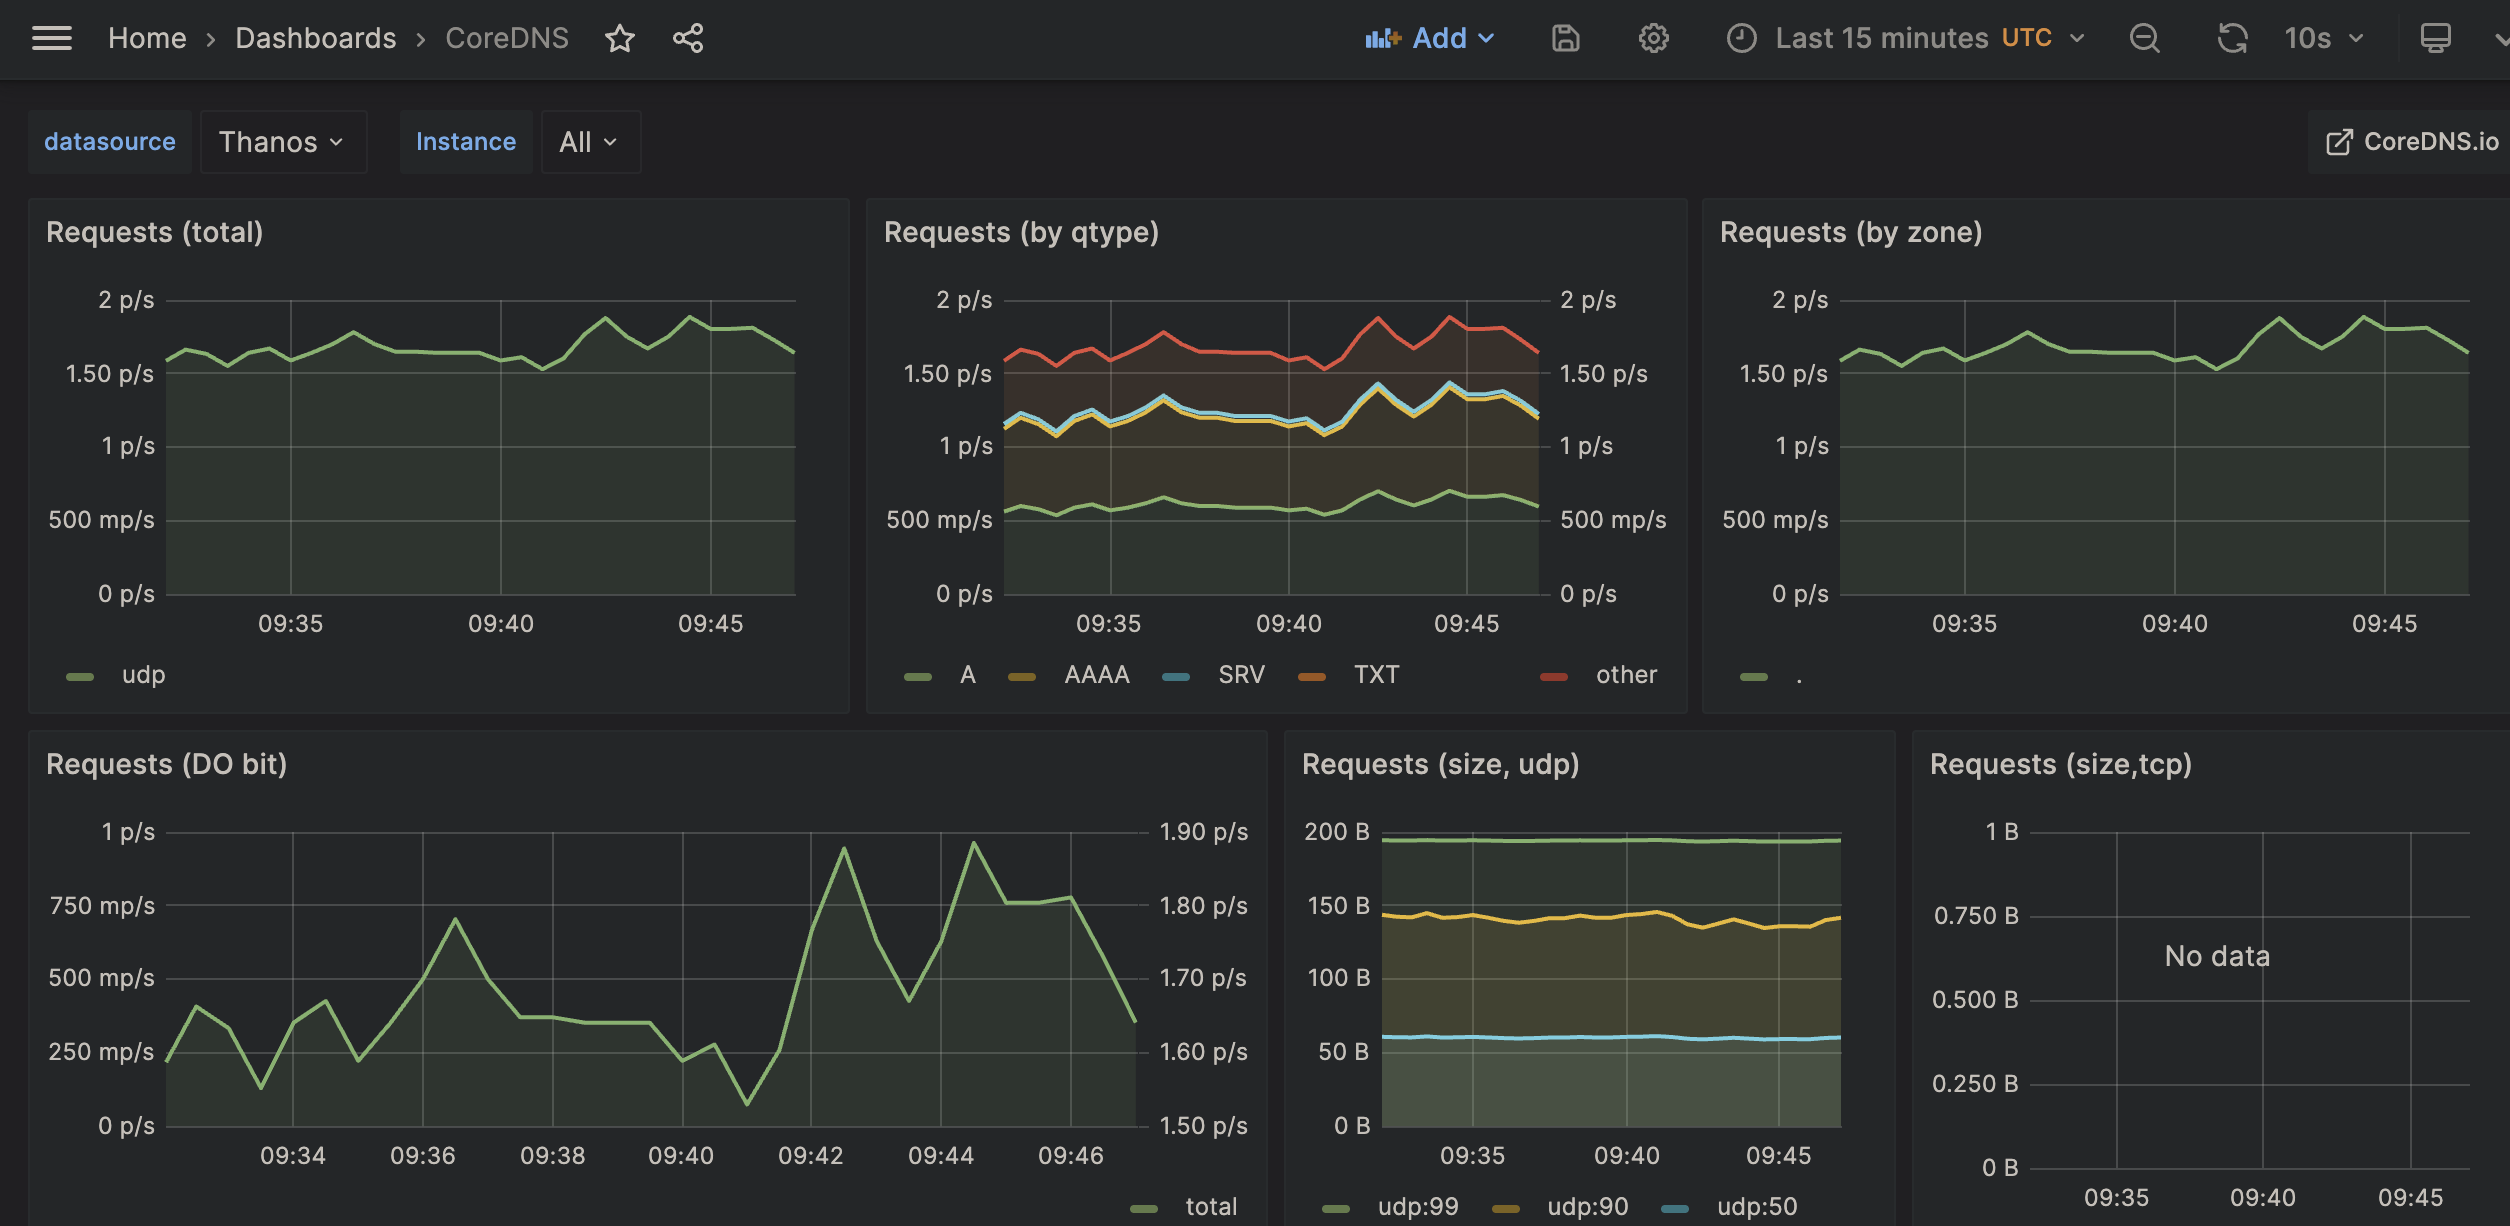Click the refresh dashboard icon

(2232, 38)
